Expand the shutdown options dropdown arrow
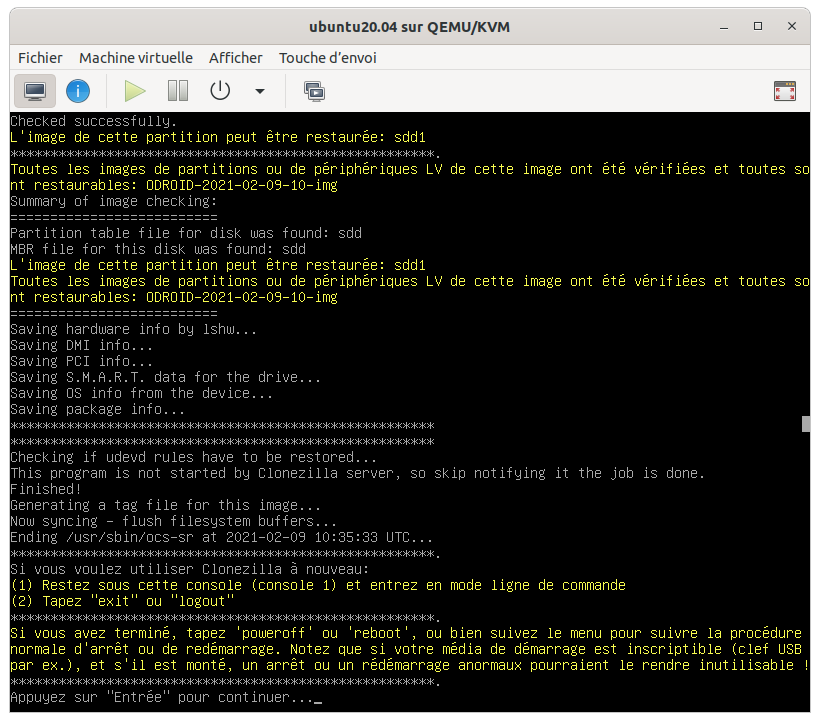The image size is (820, 722). coord(260,91)
